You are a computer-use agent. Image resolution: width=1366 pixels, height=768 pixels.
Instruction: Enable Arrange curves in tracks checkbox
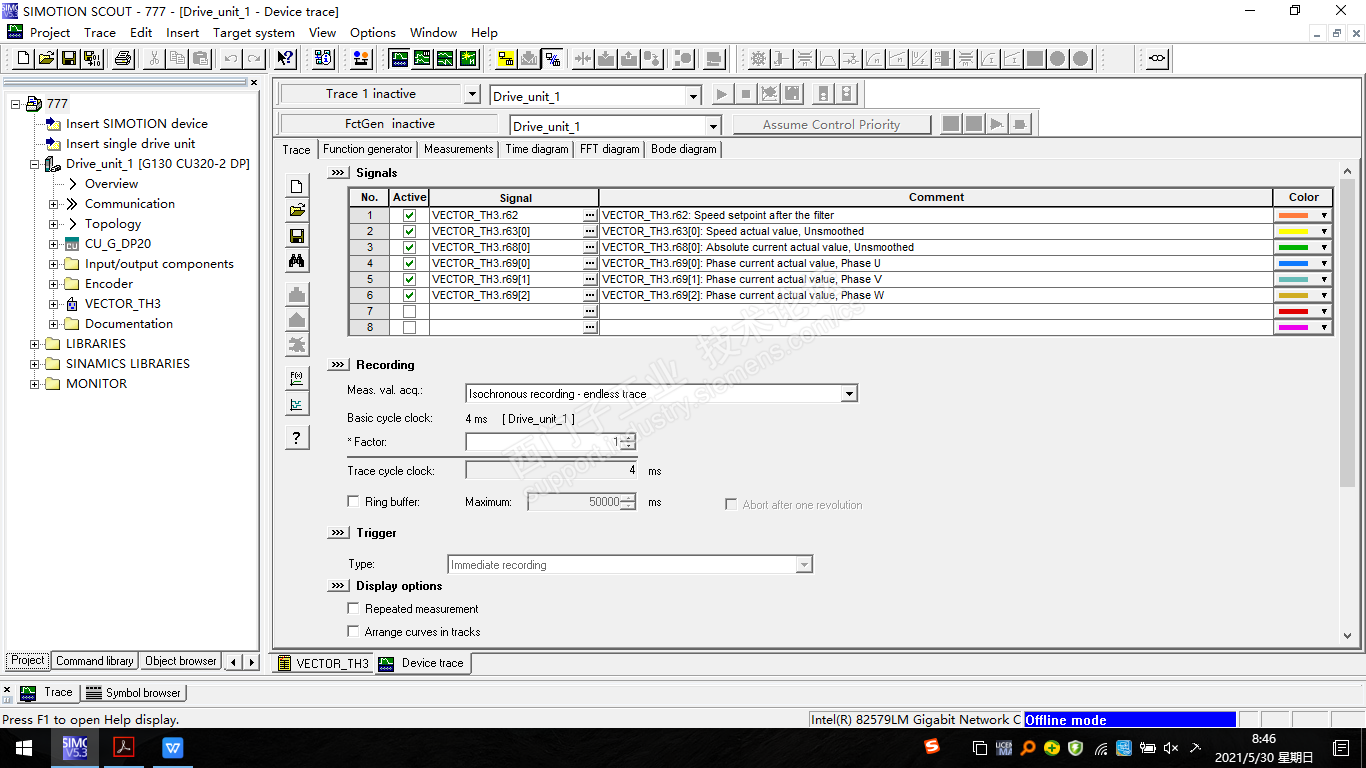point(353,631)
